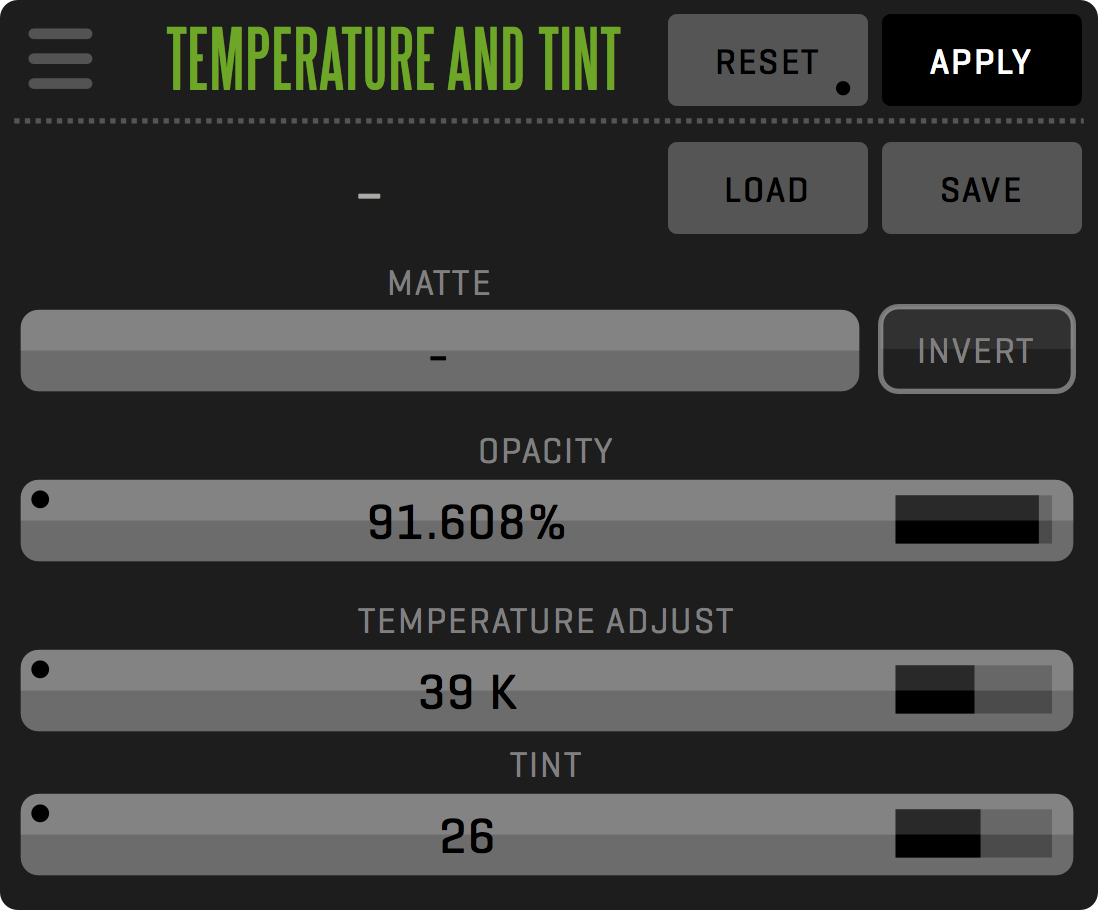Click the Opacity mini slider bar
Viewport: 1098px width, 910px height.
[973, 520]
